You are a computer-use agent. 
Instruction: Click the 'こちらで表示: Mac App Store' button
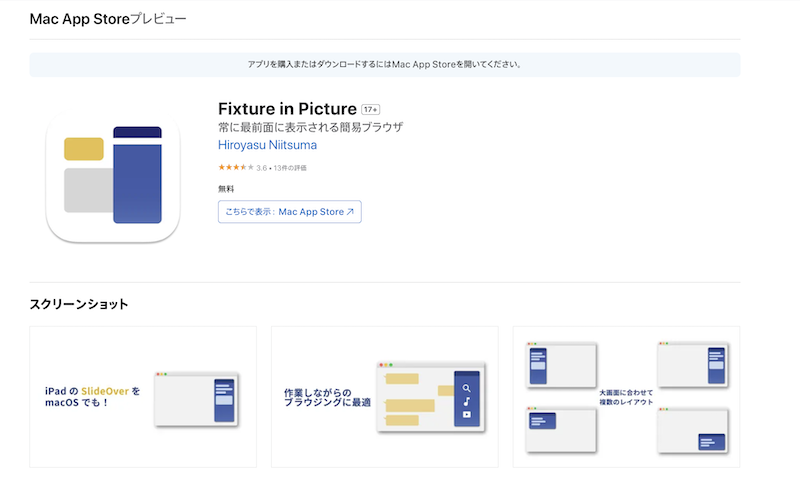[x=290, y=212]
